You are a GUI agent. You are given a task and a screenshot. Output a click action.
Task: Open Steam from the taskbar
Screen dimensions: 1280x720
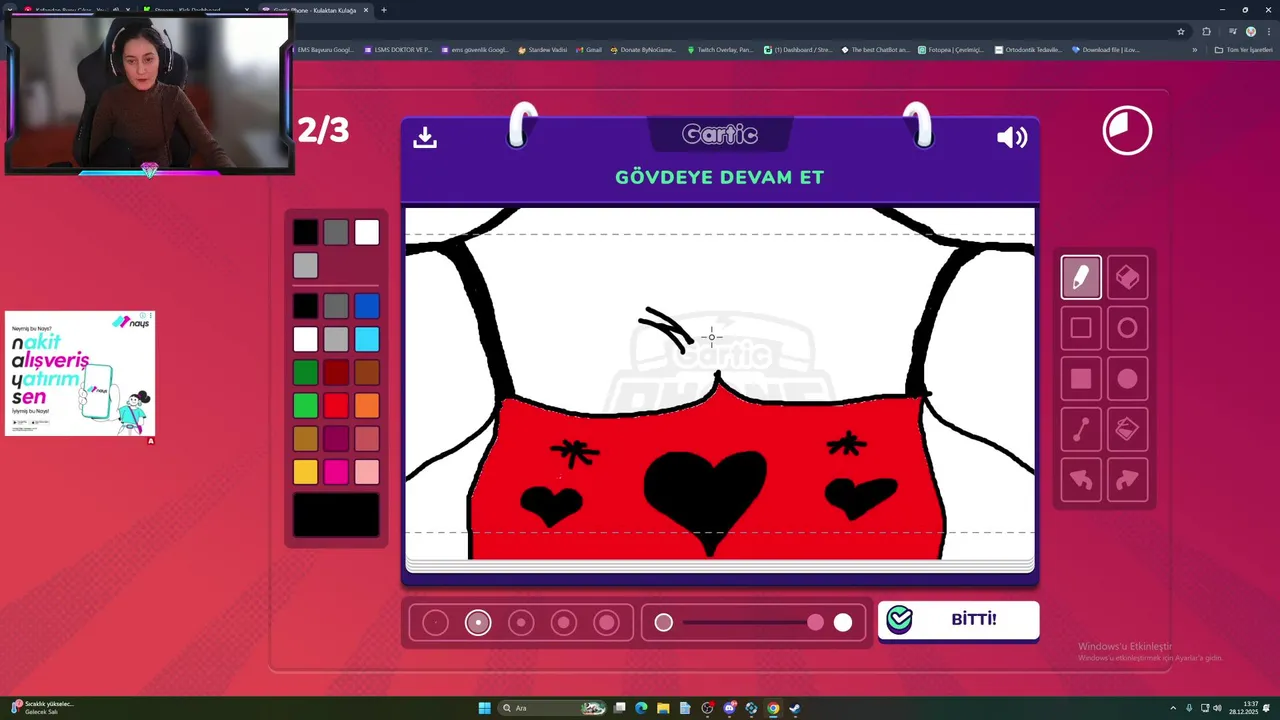pos(795,708)
